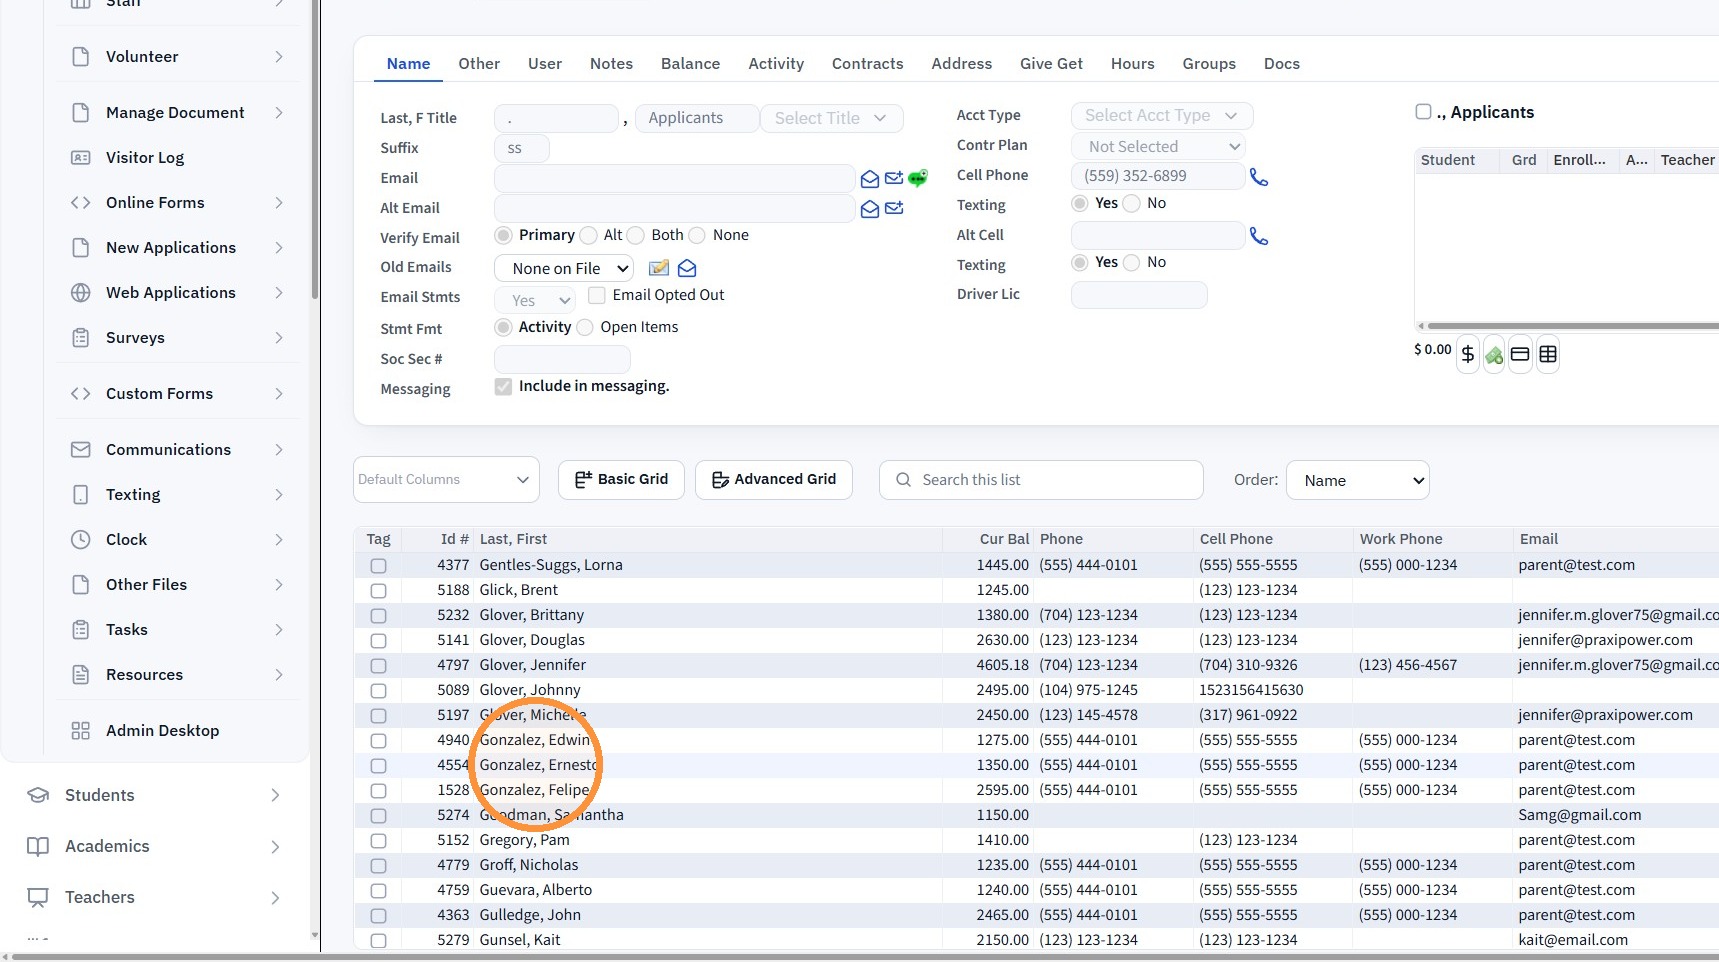1719x962 pixels.
Task: Click the credit card icon button
Action: pos(1520,354)
